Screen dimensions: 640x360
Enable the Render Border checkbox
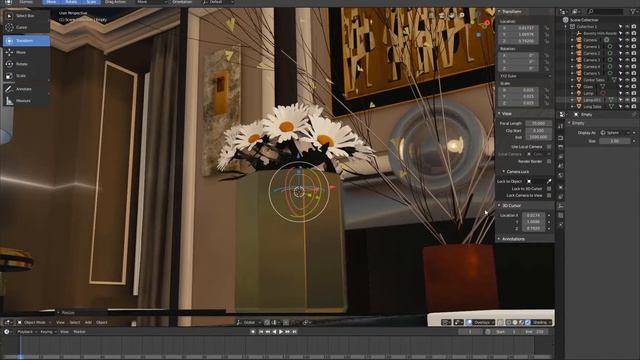pos(549,162)
